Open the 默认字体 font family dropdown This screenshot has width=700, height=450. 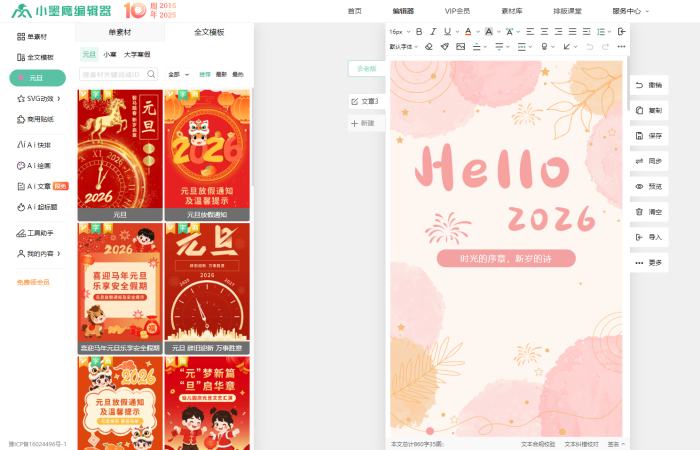pyautogui.click(x=402, y=47)
